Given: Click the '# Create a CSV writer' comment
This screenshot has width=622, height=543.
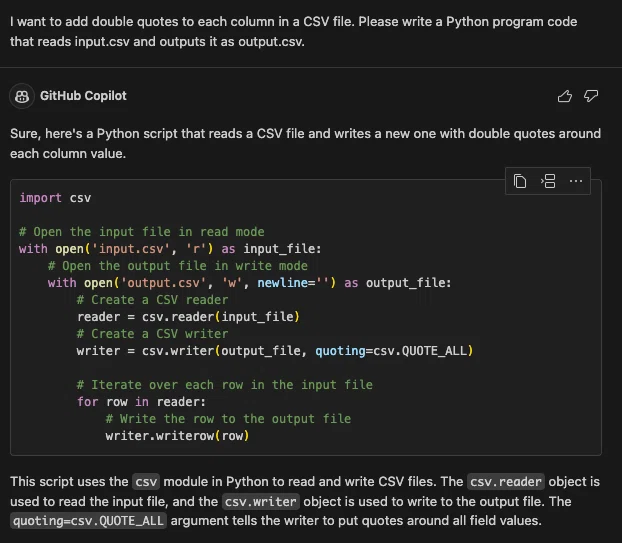Looking at the screenshot, I should pyautogui.click(x=152, y=334).
